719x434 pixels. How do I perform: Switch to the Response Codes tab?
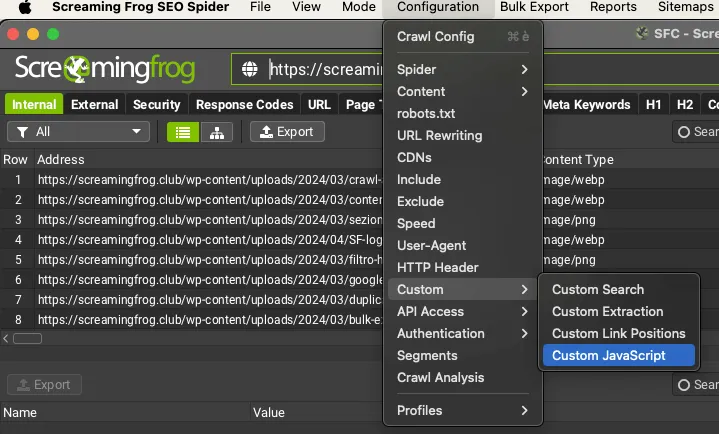(244, 104)
